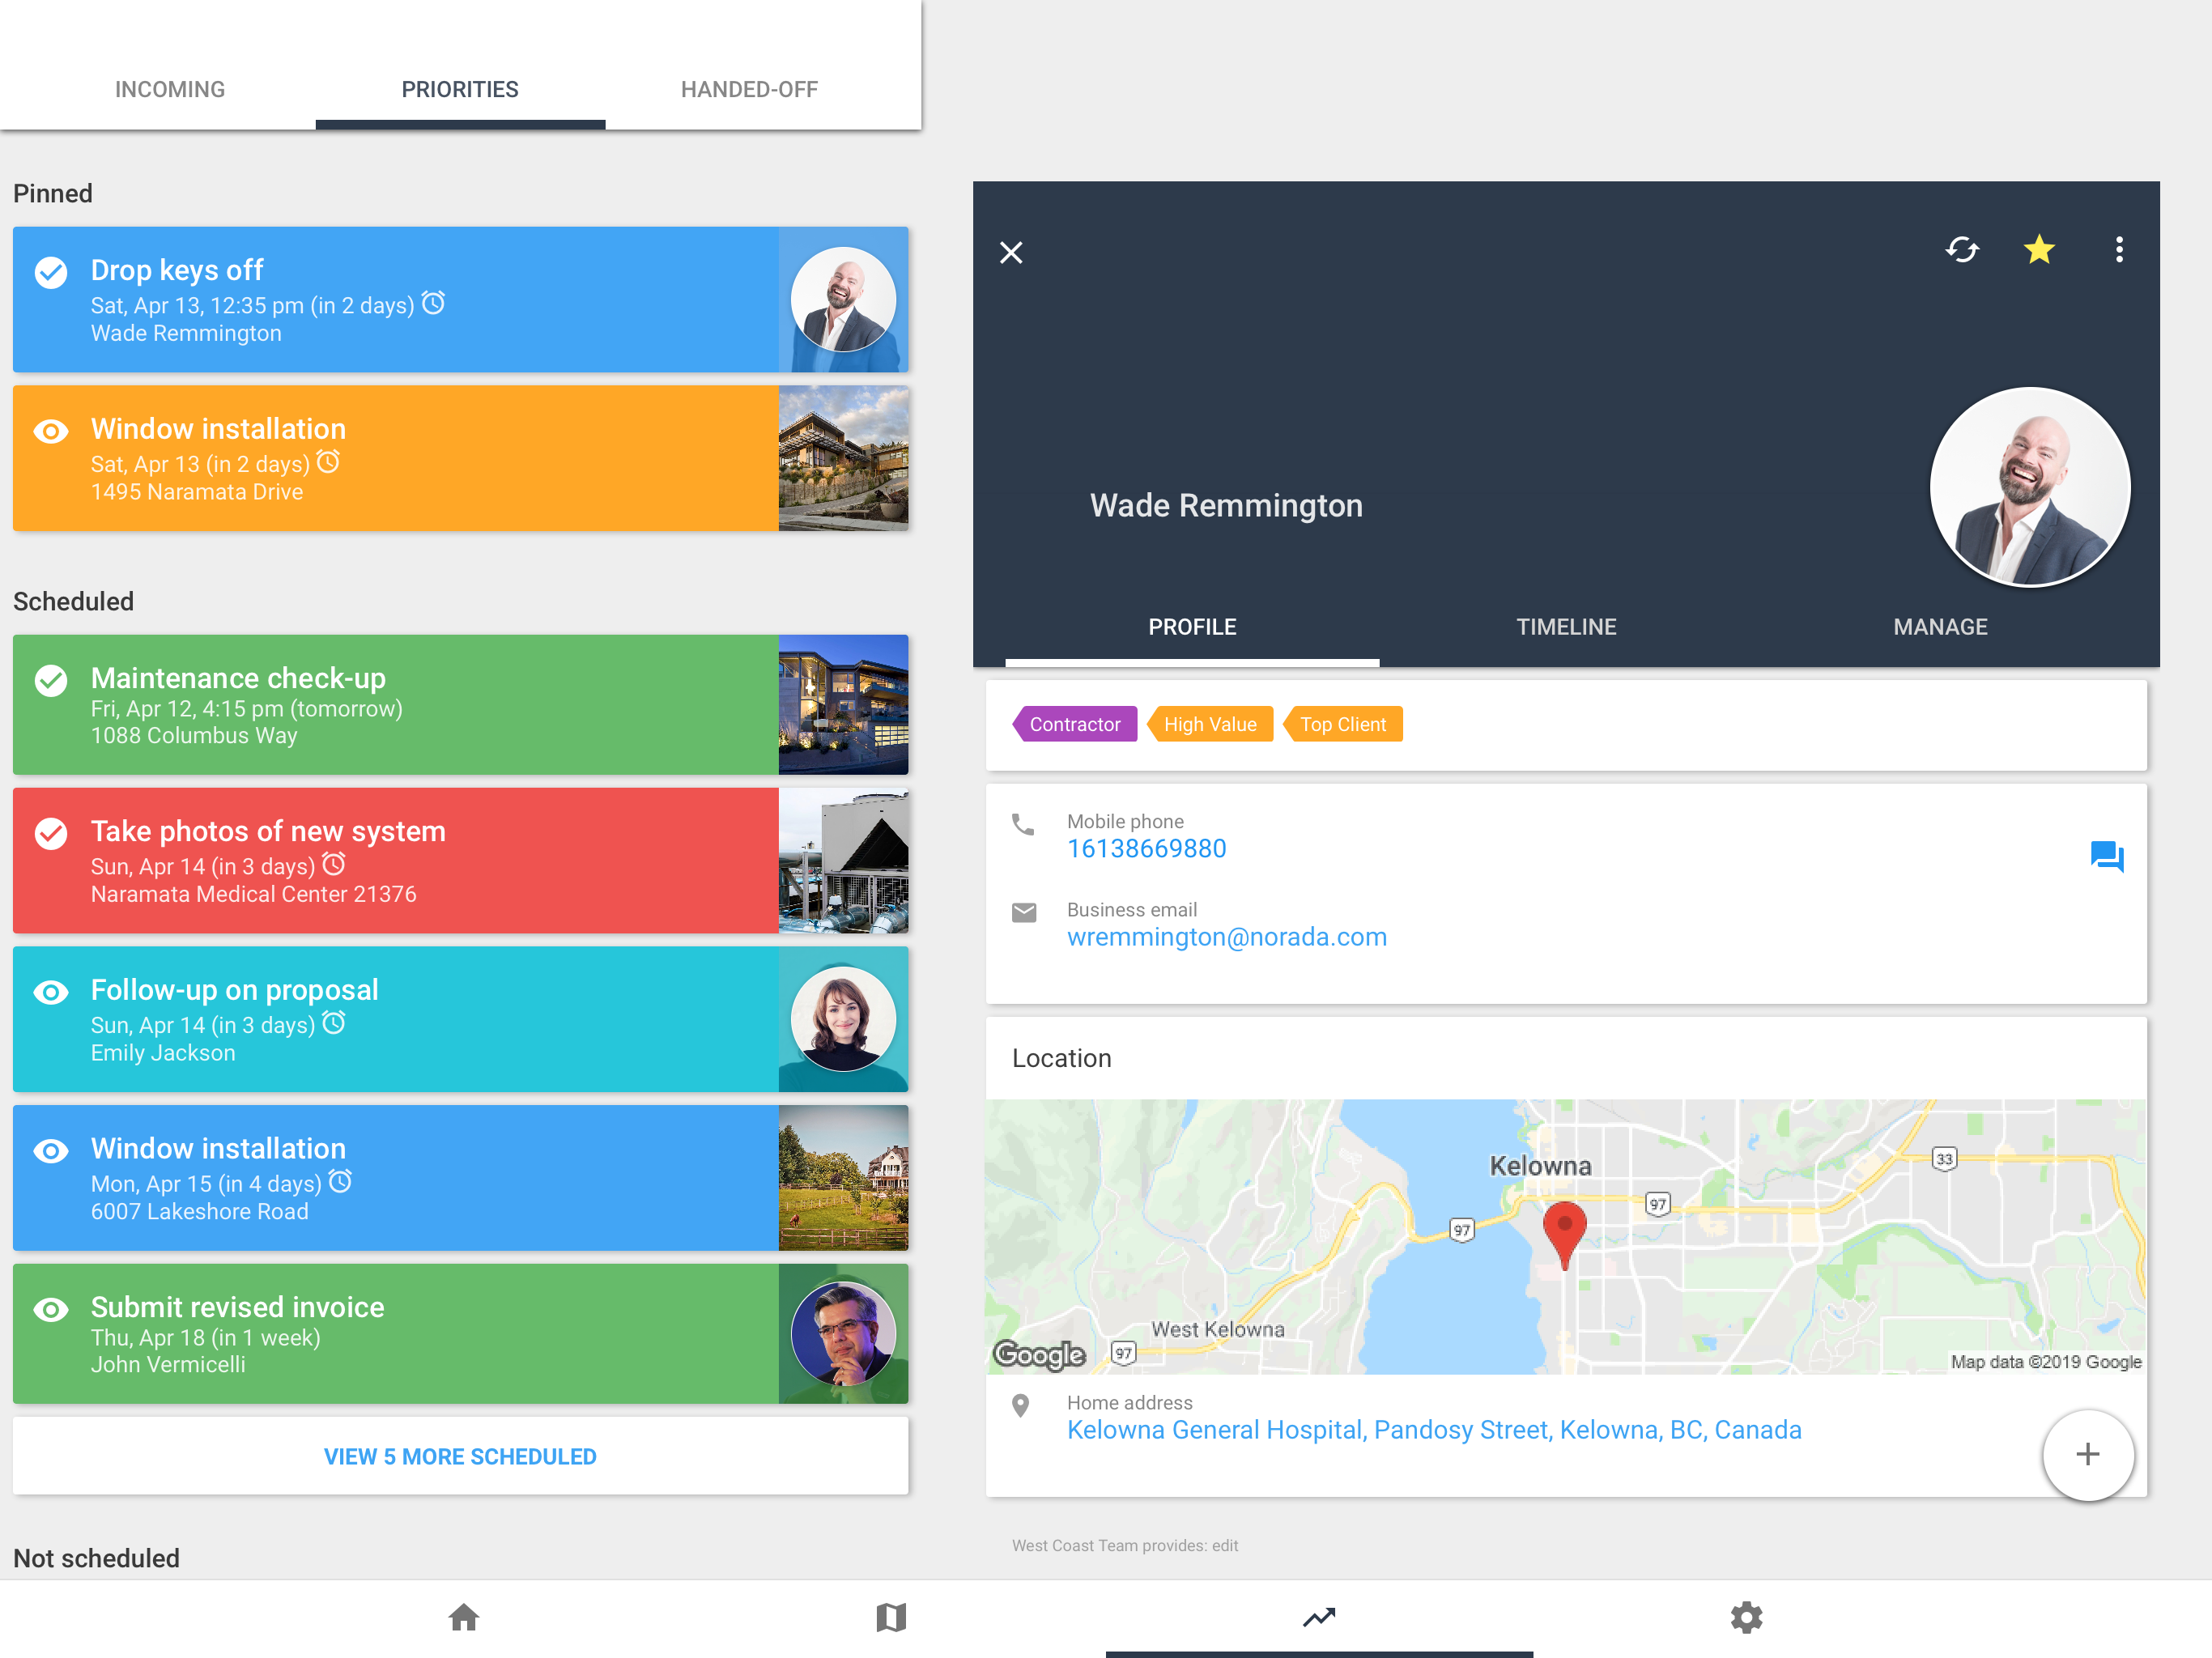
Task: Close the Wade Remmington contact panel
Action: pyautogui.click(x=1011, y=252)
